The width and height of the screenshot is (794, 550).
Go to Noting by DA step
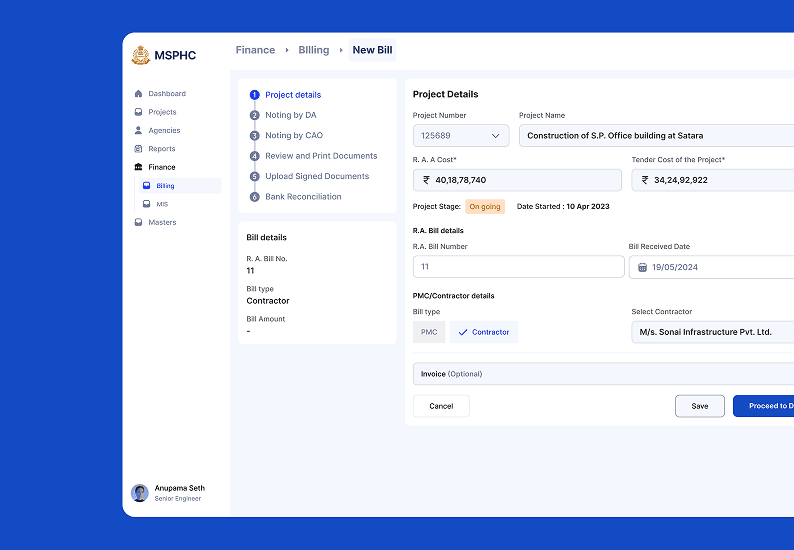[x=290, y=115]
